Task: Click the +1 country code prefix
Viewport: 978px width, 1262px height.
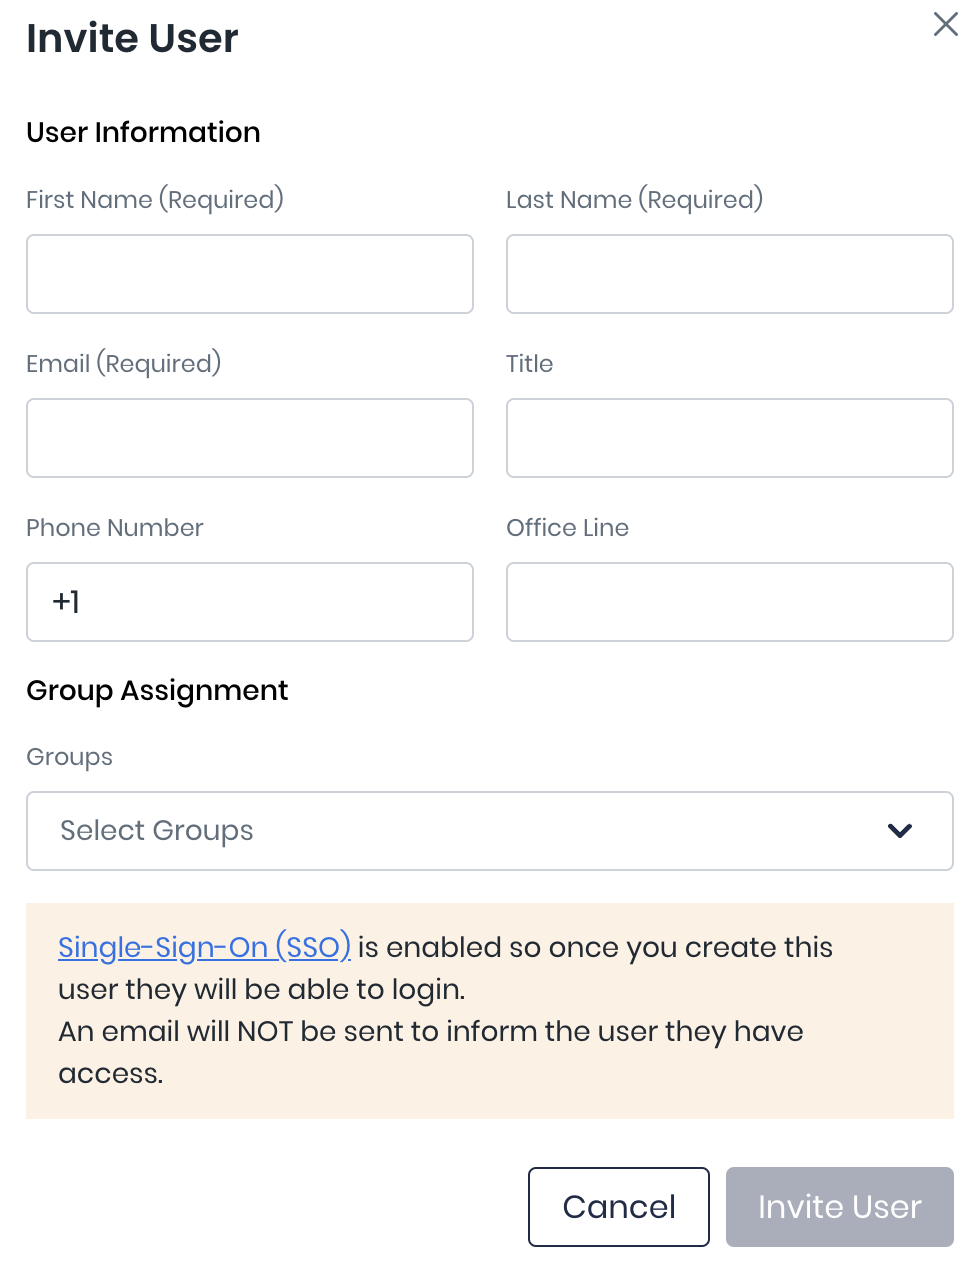Action: 66,602
